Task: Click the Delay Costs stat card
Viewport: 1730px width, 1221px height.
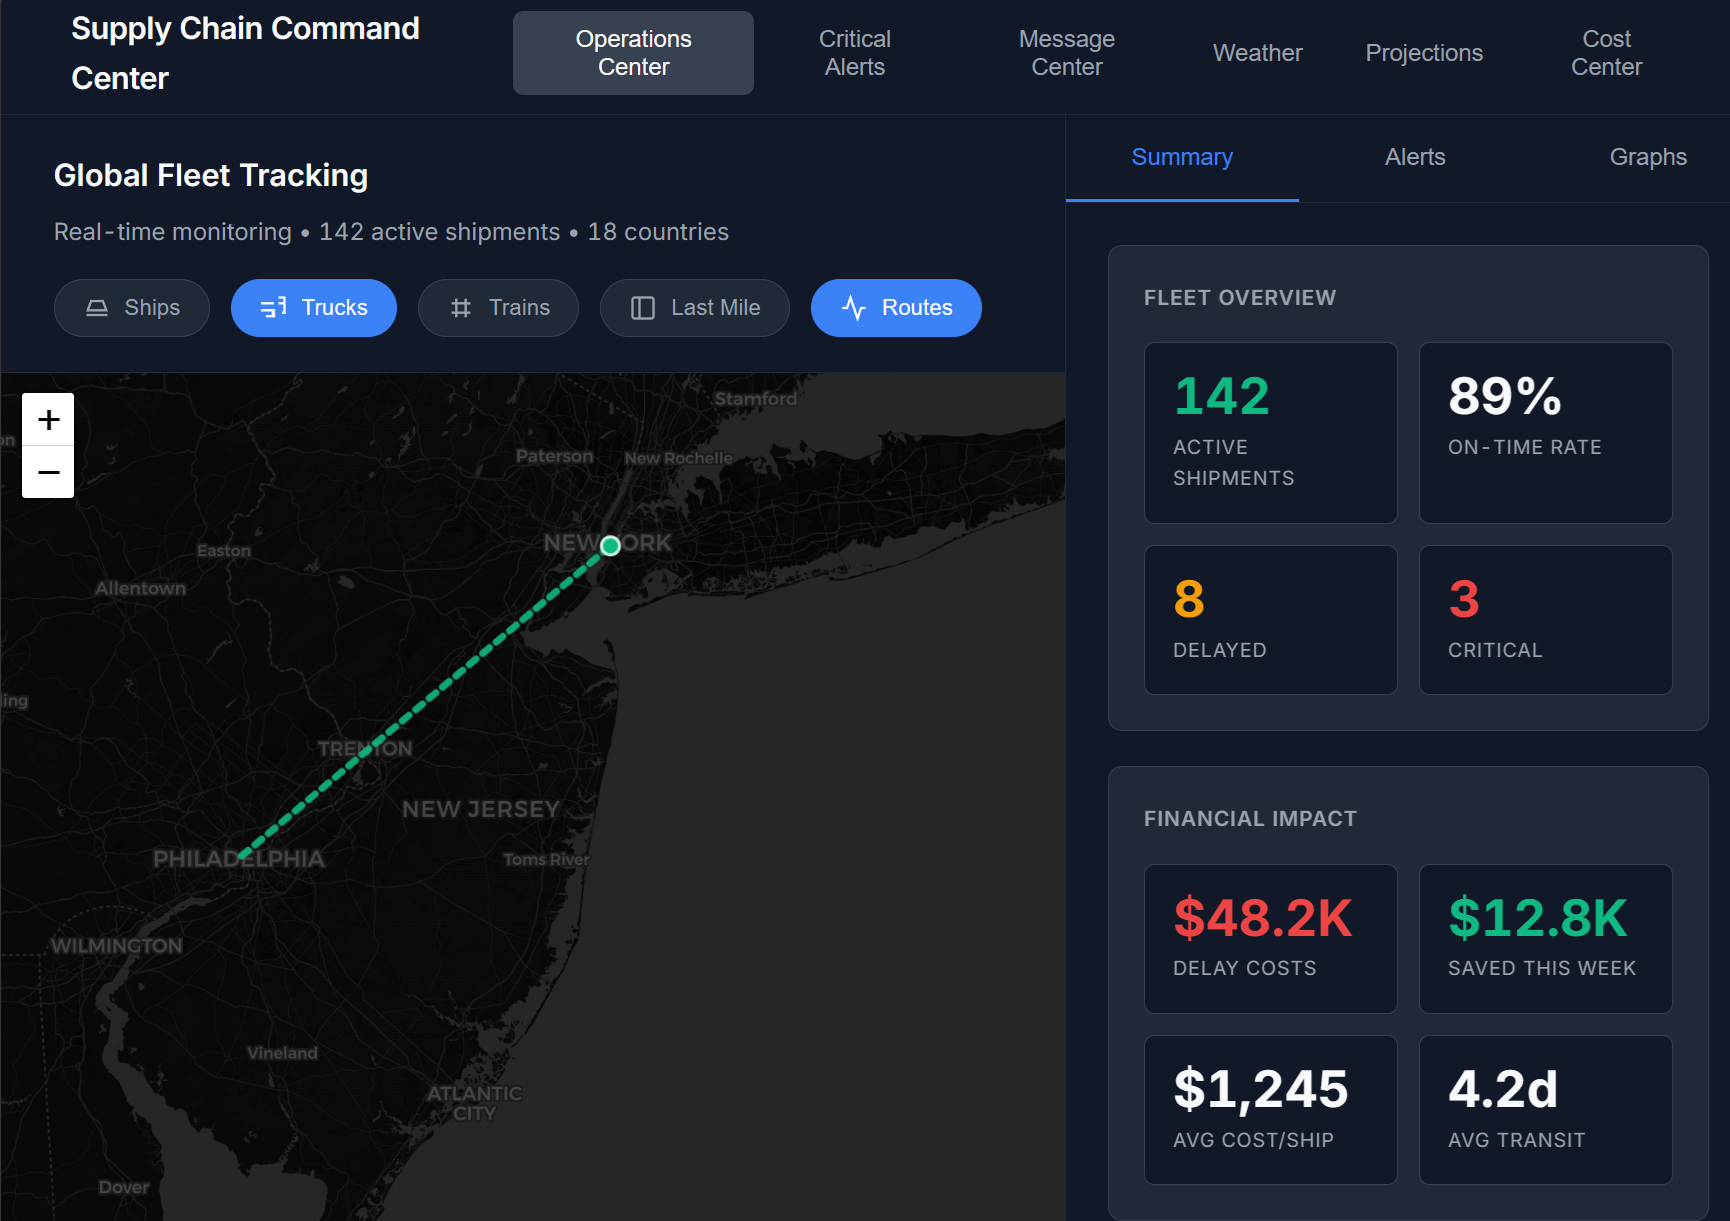Action: point(1270,938)
